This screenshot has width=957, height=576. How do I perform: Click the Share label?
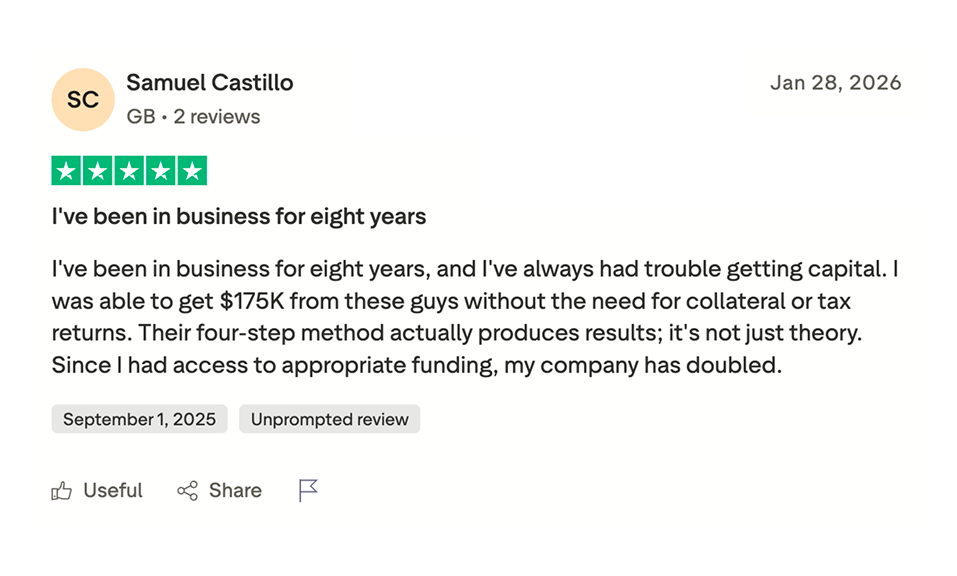pos(235,491)
